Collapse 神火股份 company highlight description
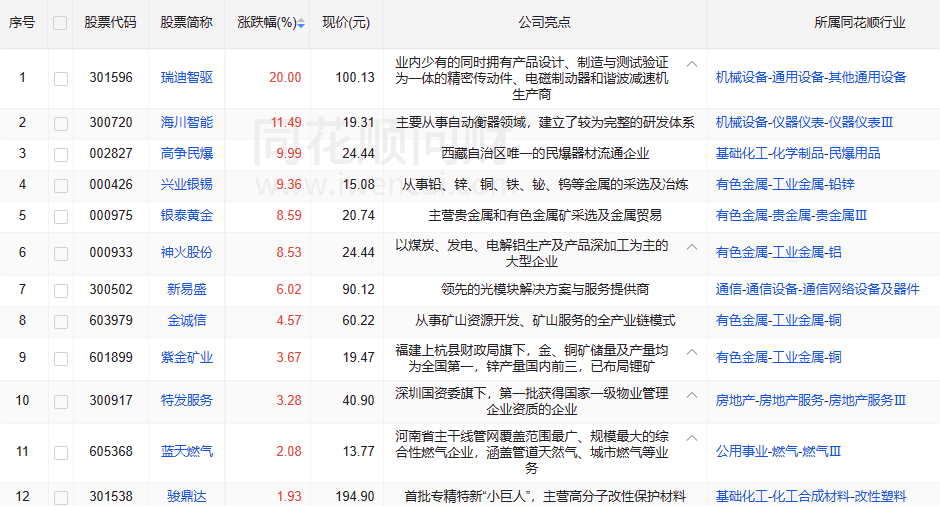Screen dimensions: 940x506 click(692, 246)
